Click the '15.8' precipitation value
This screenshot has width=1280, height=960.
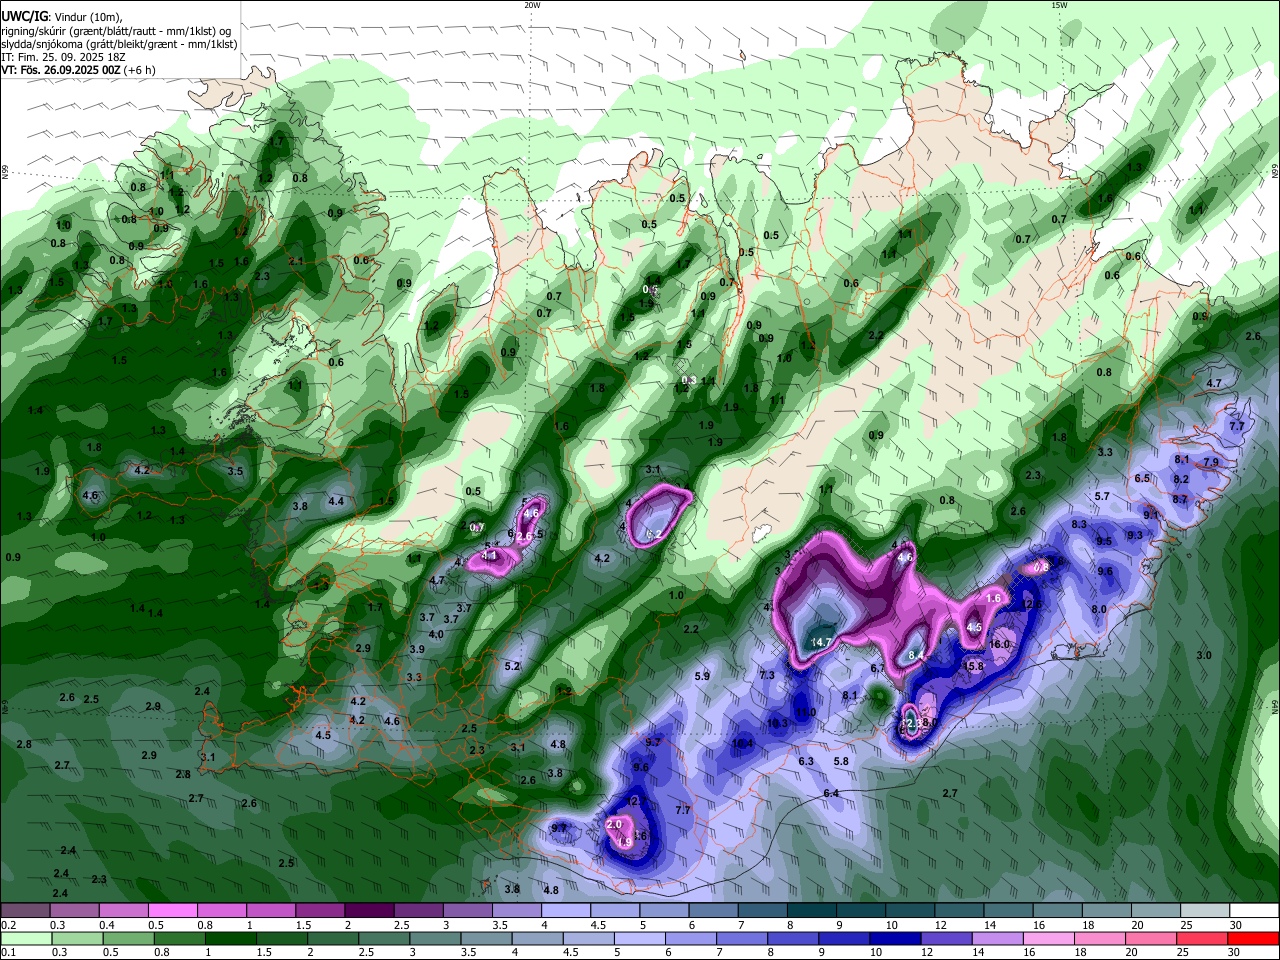click(x=973, y=666)
